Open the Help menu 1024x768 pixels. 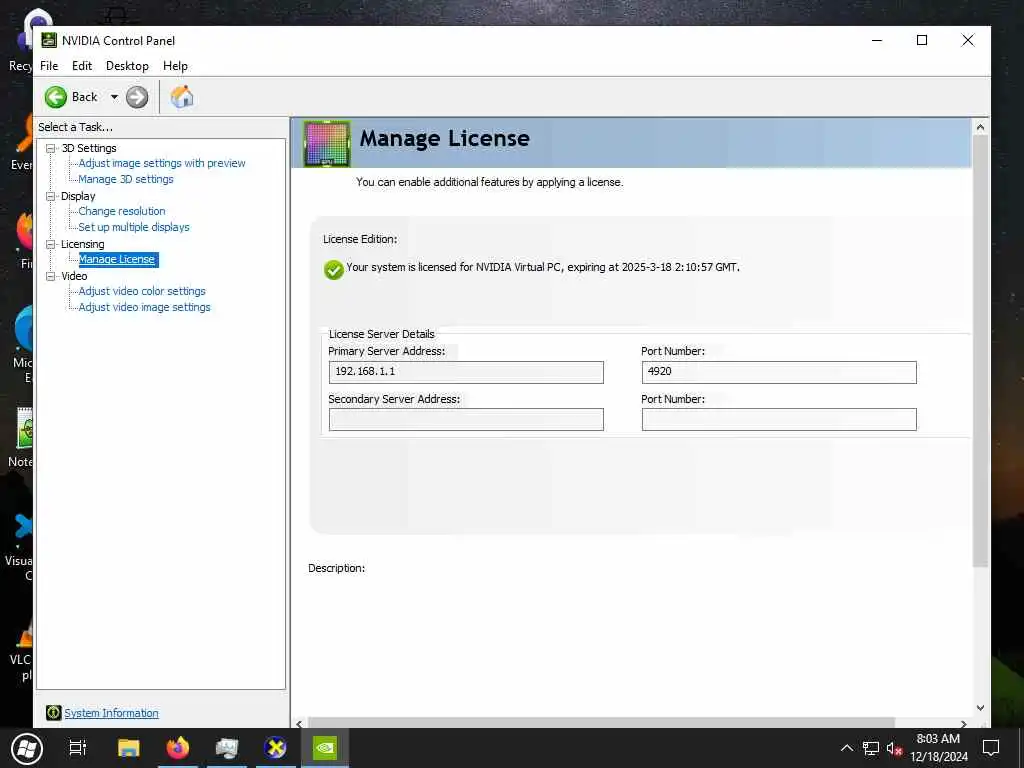pos(175,66)
